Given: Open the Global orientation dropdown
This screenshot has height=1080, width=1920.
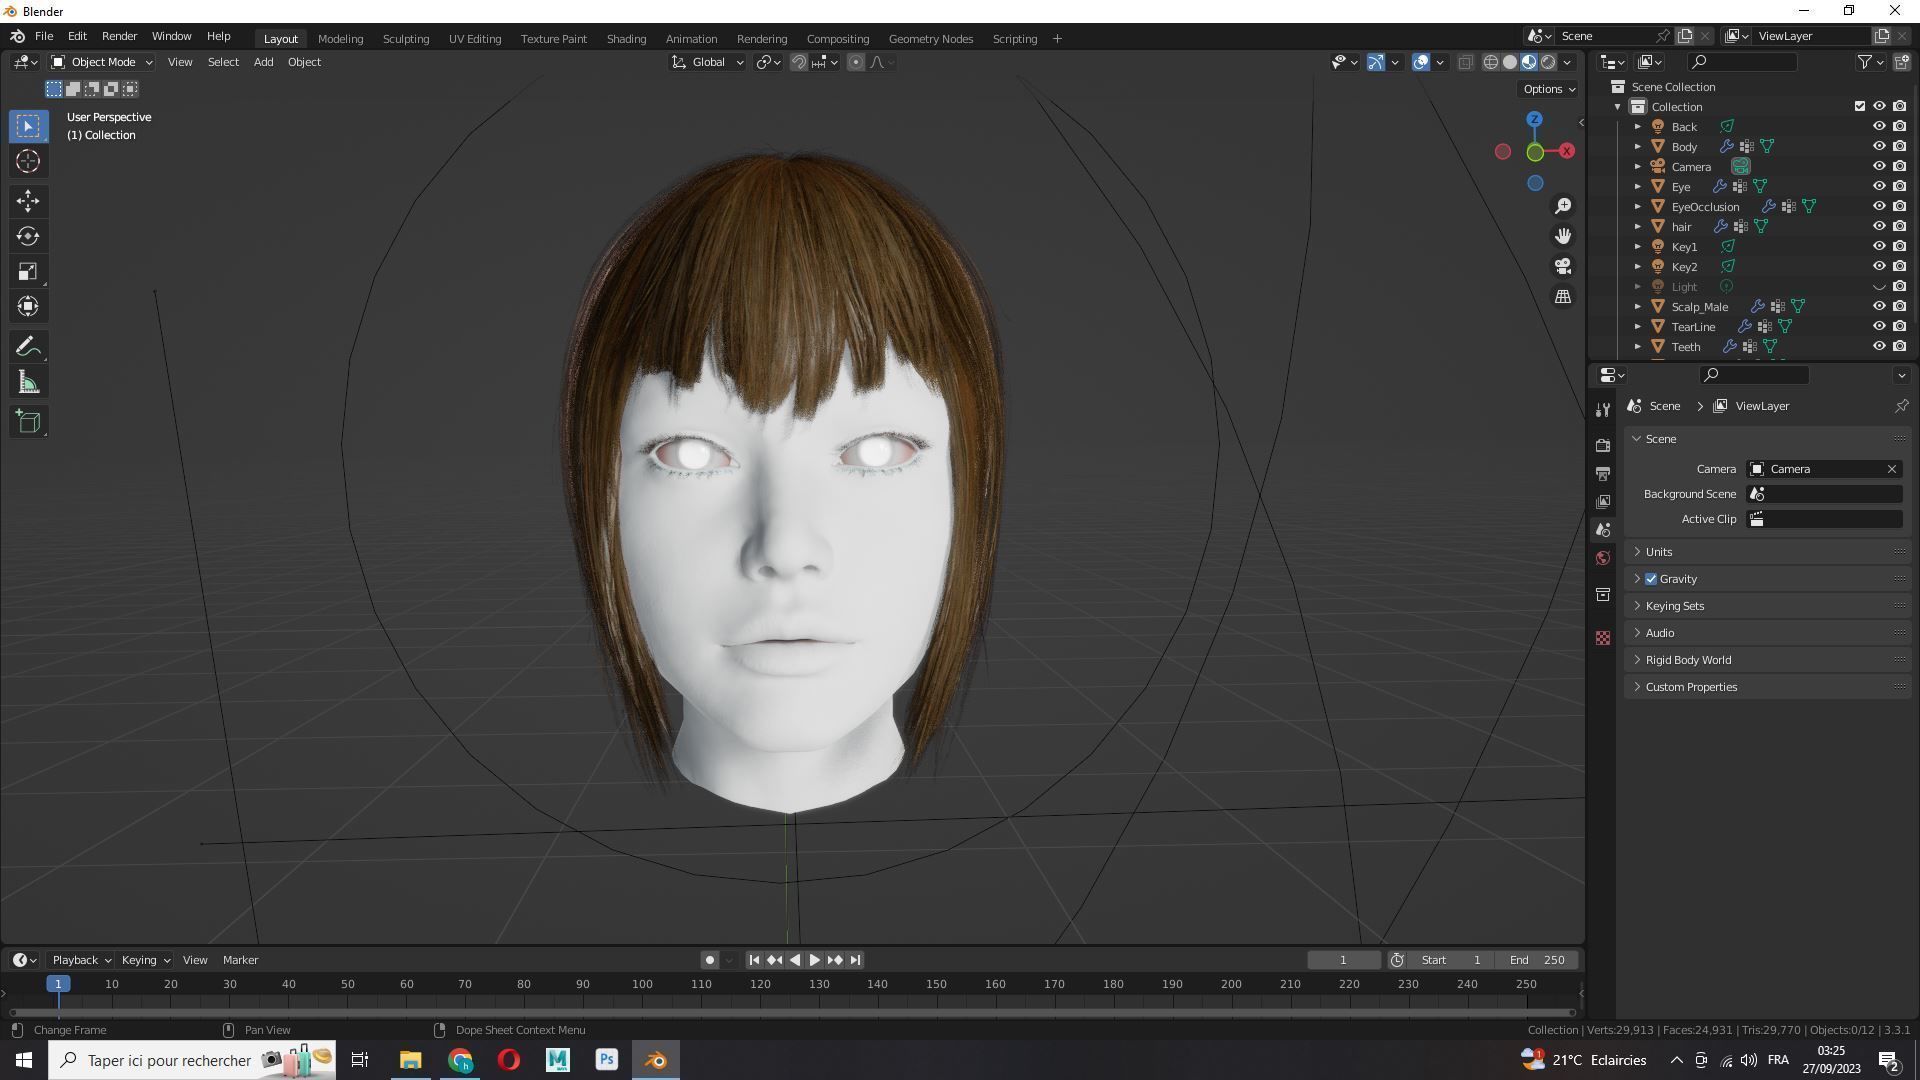Looking at the screenshot, I should pos(708,62).
